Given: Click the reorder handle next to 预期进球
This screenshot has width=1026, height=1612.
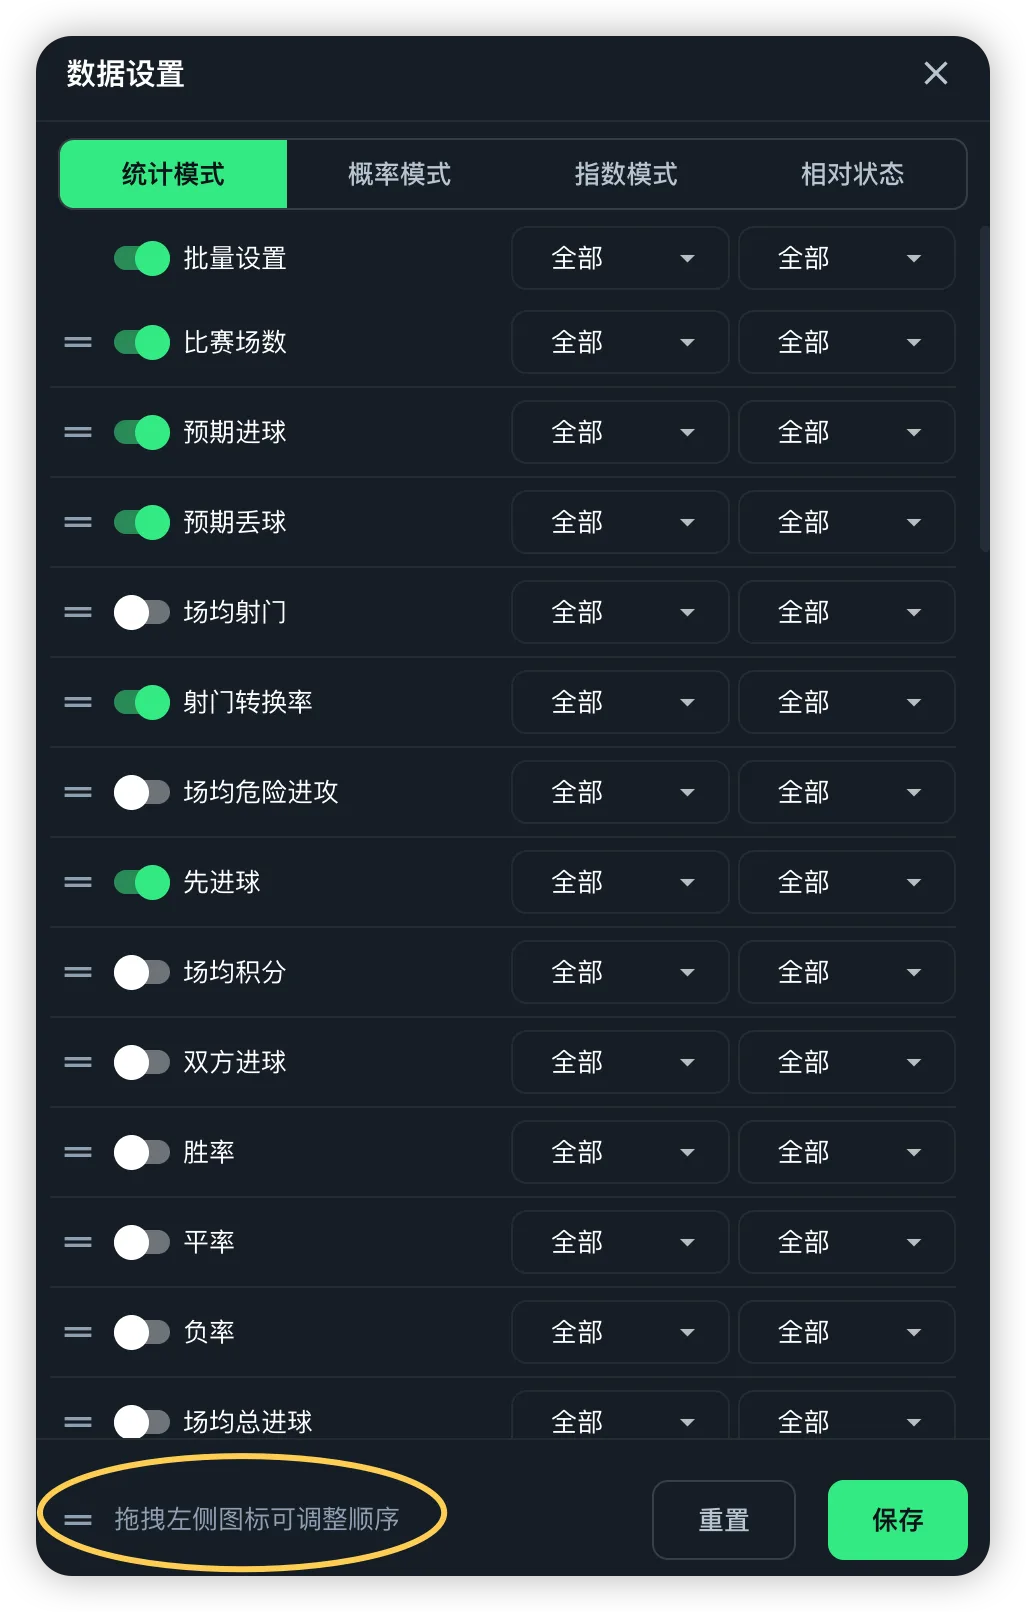Looking at the screenshot, I should [78, 432].
